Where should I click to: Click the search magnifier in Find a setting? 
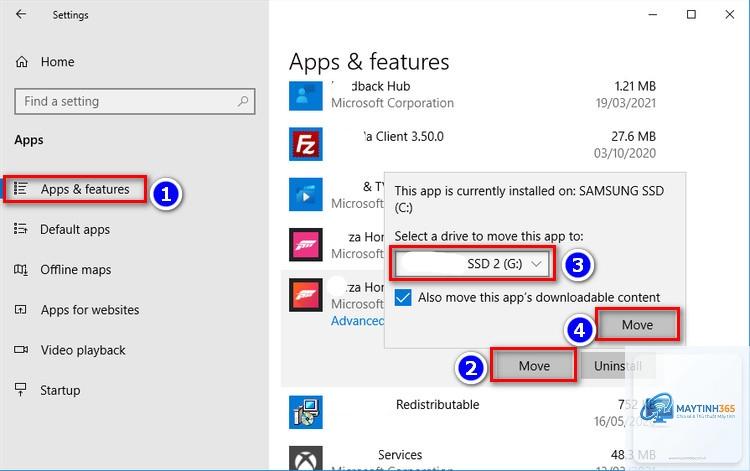243,101
